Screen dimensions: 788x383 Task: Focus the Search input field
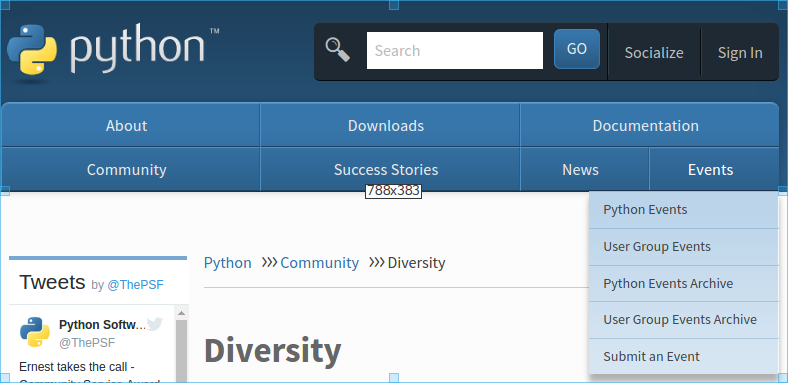coord(455,50)
